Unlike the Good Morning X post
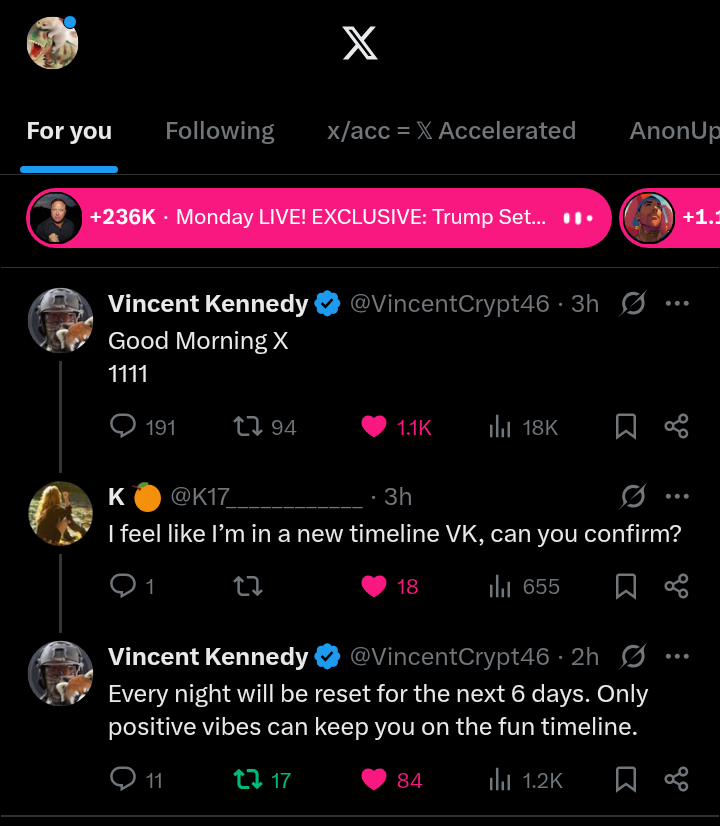Screen dimensions: 720x826 pos(374,427)
